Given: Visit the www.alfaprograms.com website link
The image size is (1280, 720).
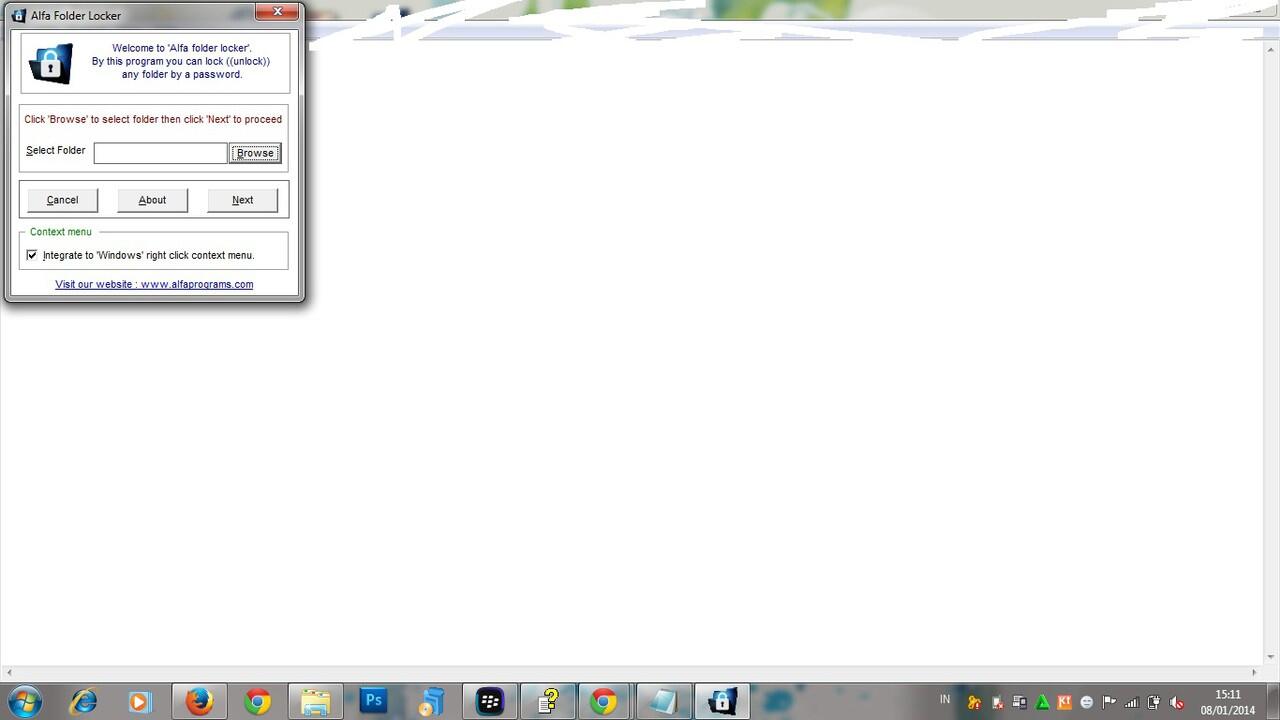Looking at the screenshot, I should [154, 284].
